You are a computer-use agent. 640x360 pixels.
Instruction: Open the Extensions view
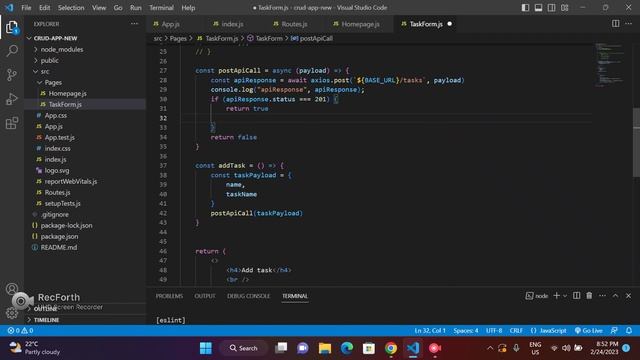point(12,123)
